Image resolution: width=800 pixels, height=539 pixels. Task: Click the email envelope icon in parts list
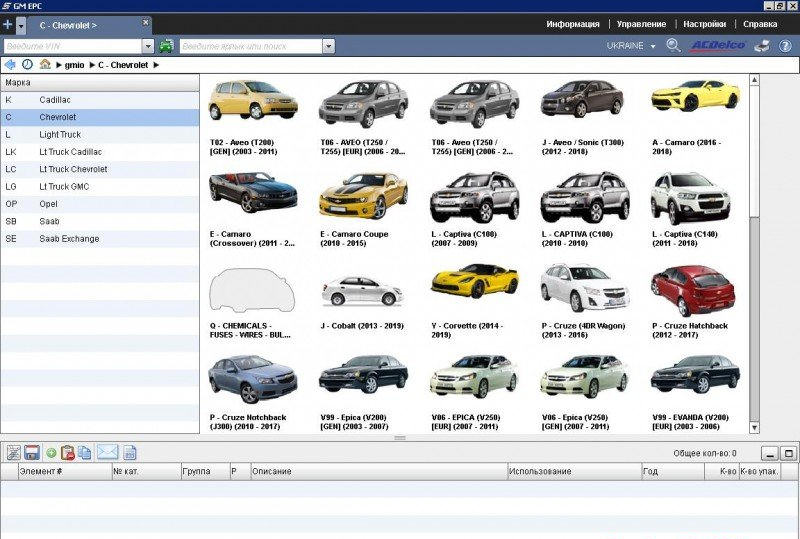pyautogui.click(x=107, y=453)
